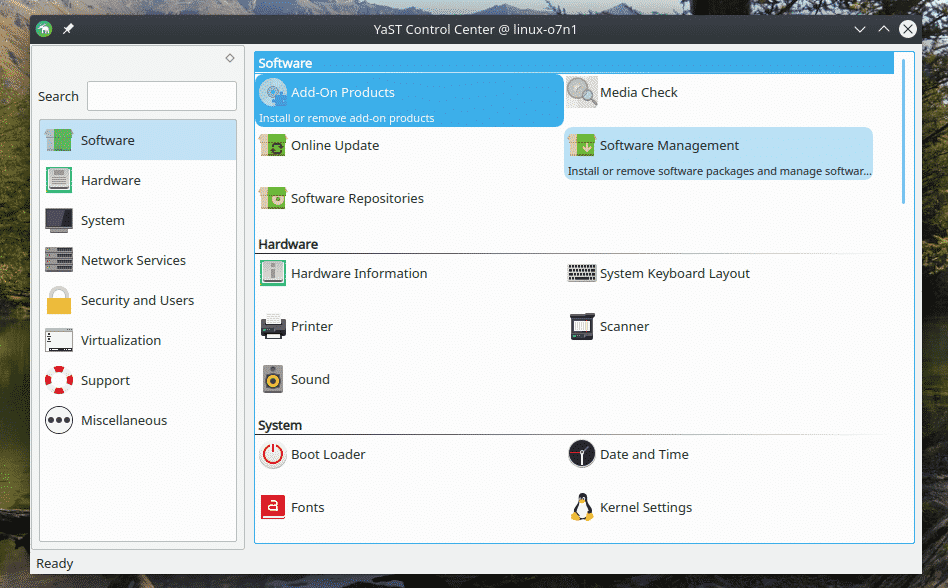
Task: Open Hardware Information icon
Action: (x=273, y=273)
